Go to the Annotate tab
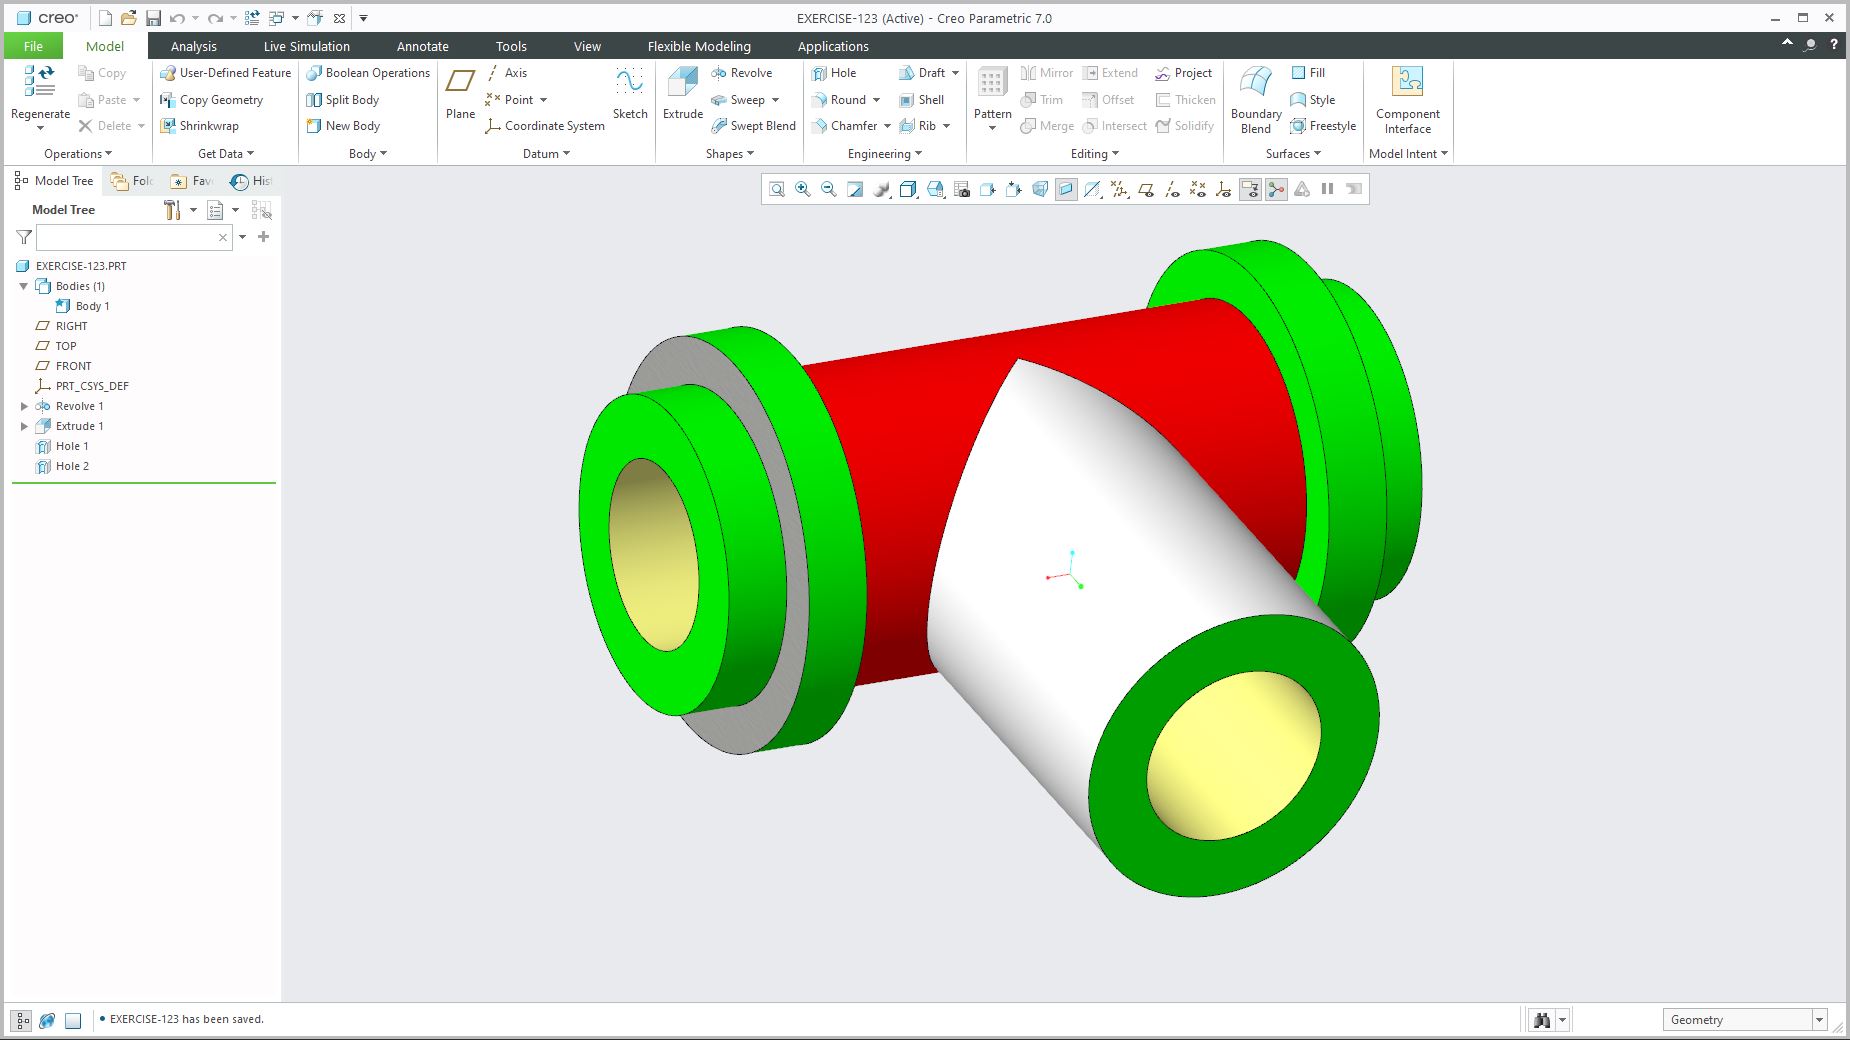This screenshot has width=1850, height=1040. pyautogui.click(x=423, y=46)
